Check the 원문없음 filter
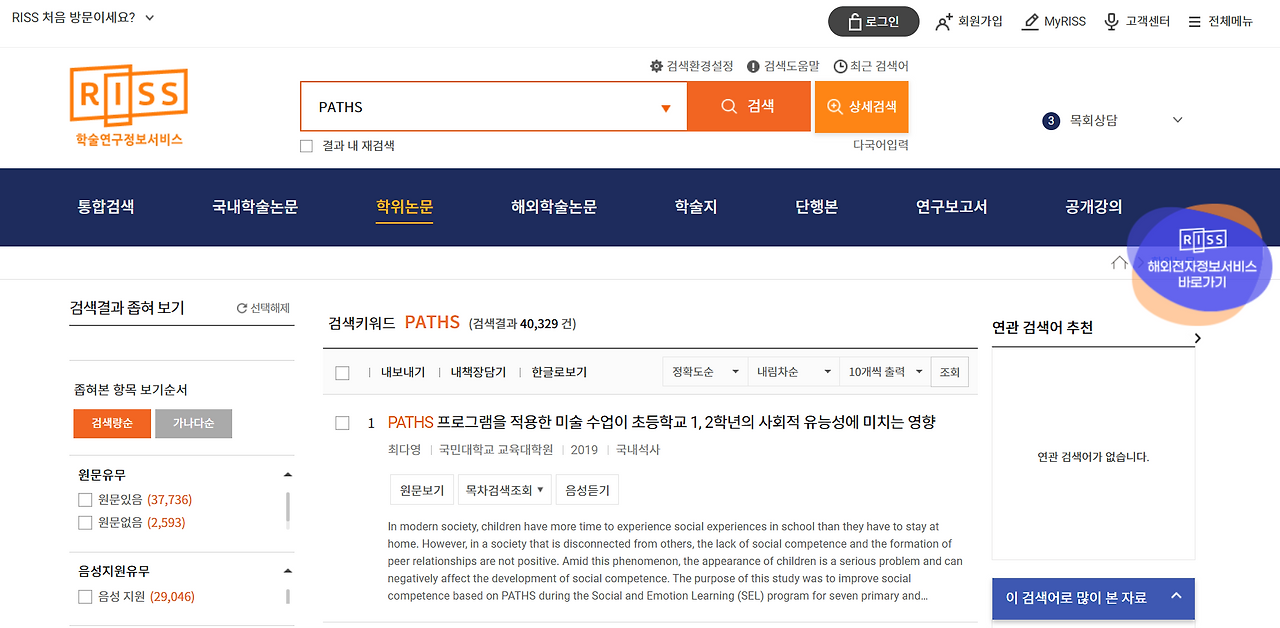1280x628 pixels. tap(85, 522)
